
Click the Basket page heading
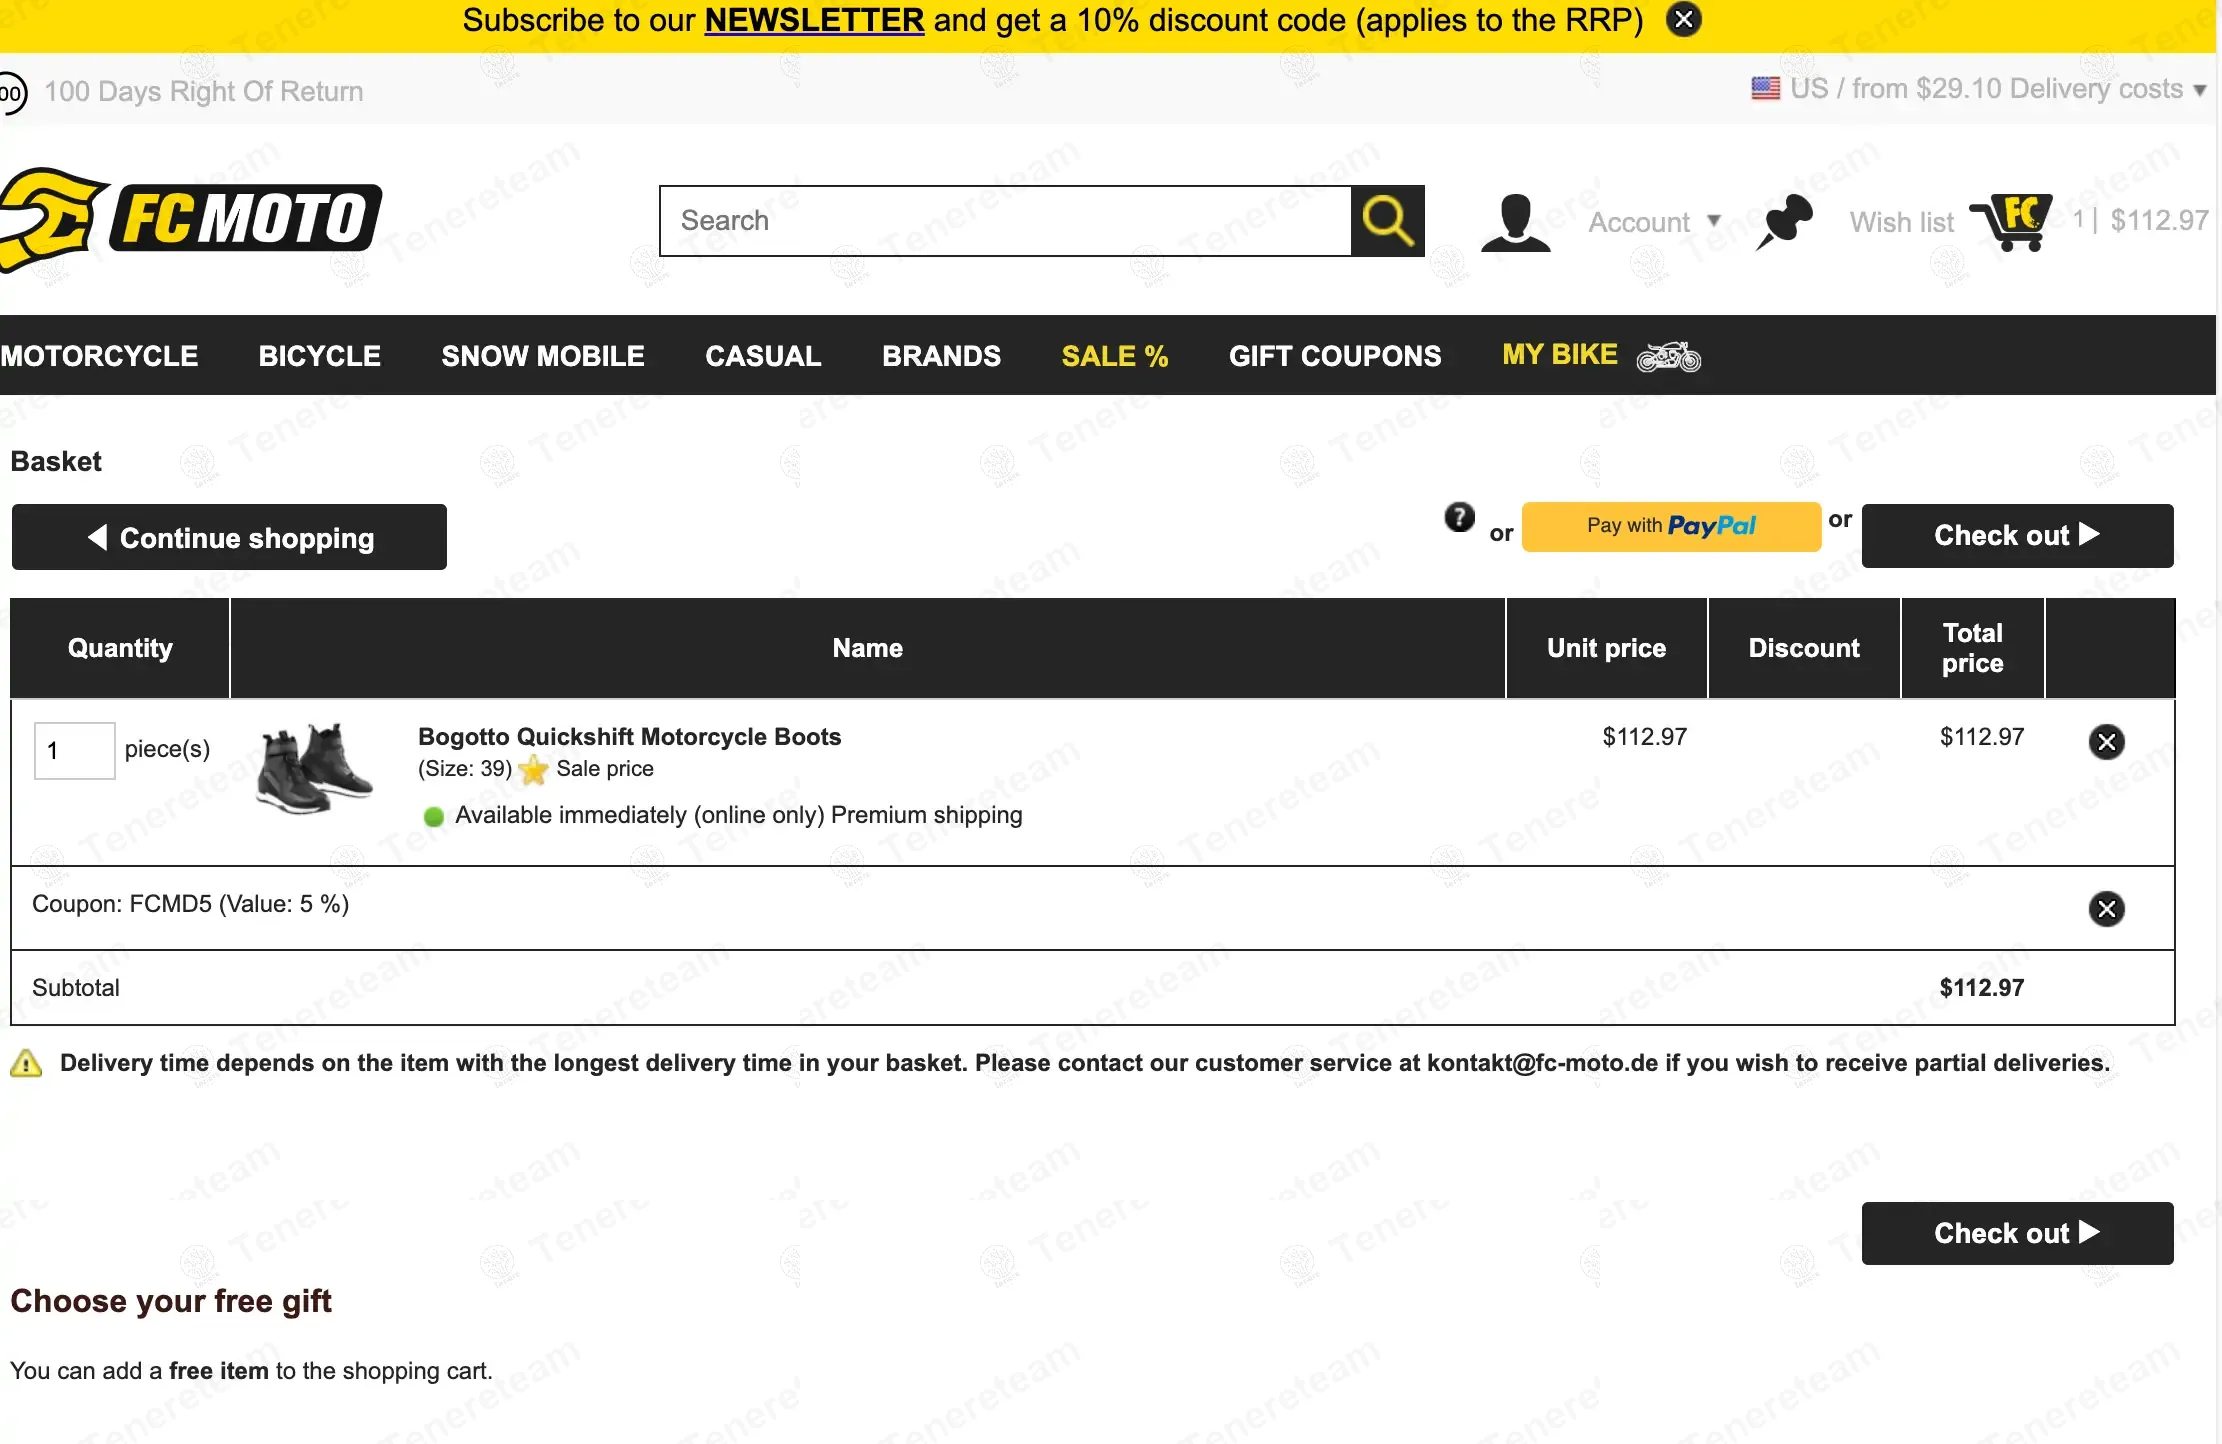pyautogui.click(x=56, y=462)
